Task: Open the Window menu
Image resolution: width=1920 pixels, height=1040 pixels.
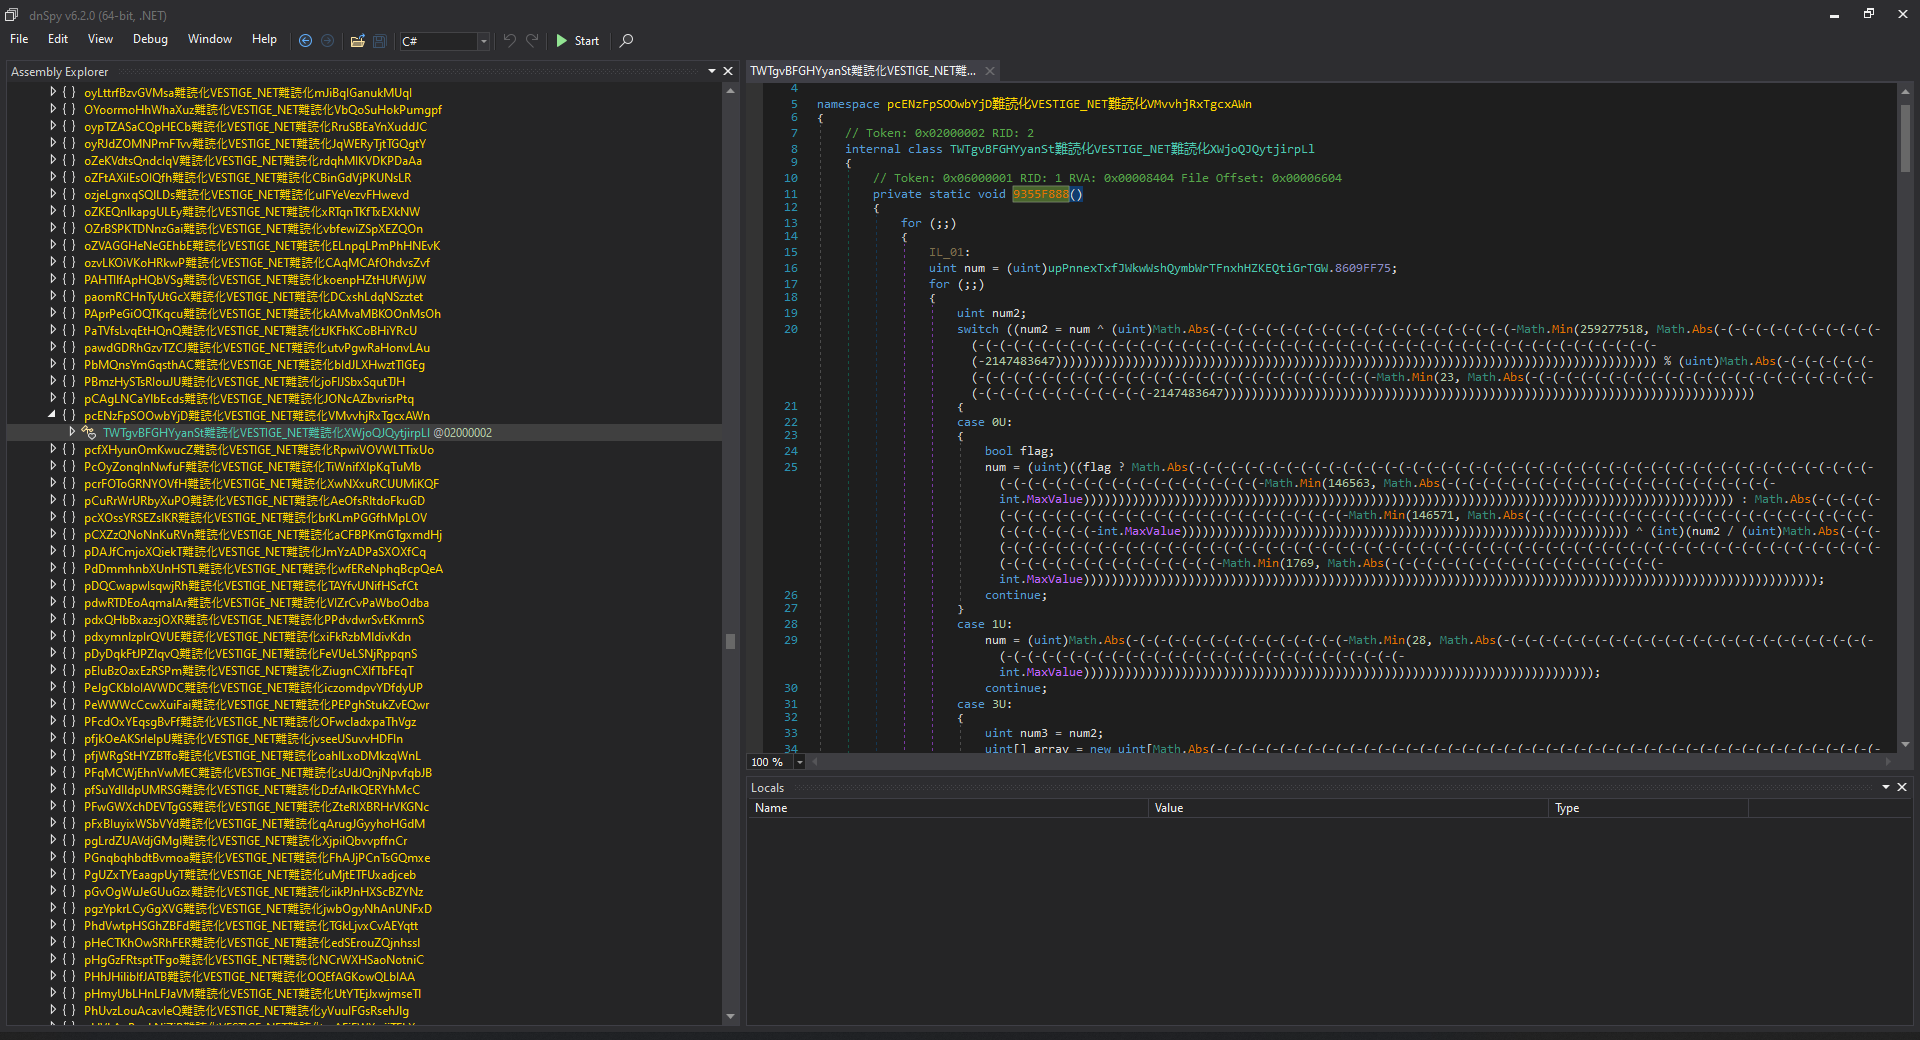Action: [209, 39]
